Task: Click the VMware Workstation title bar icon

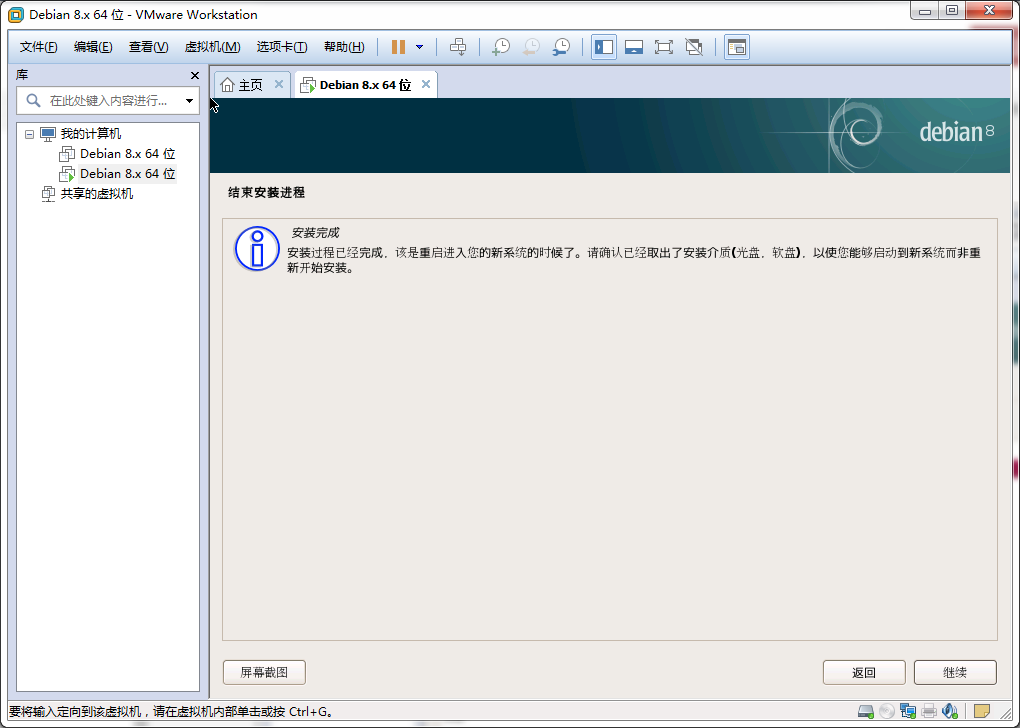Action: point(16,14)
